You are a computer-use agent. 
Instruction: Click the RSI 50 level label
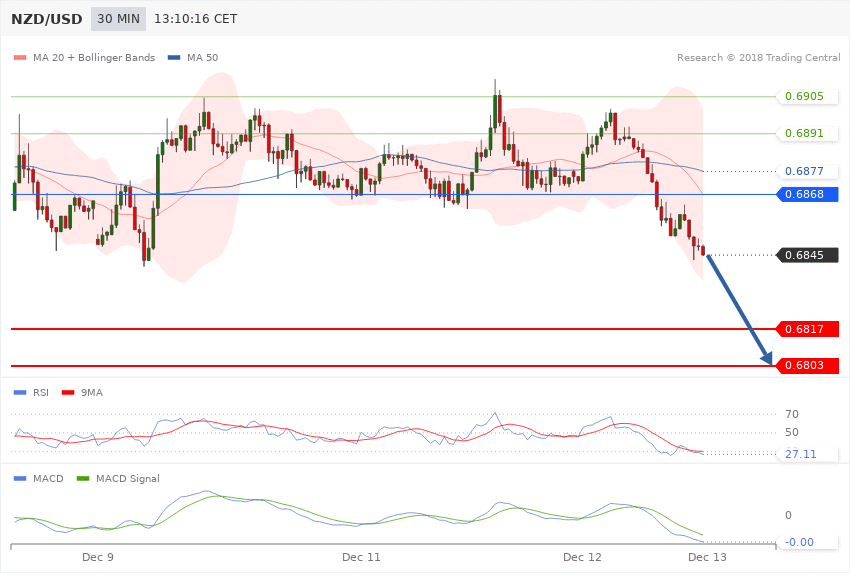792,432
